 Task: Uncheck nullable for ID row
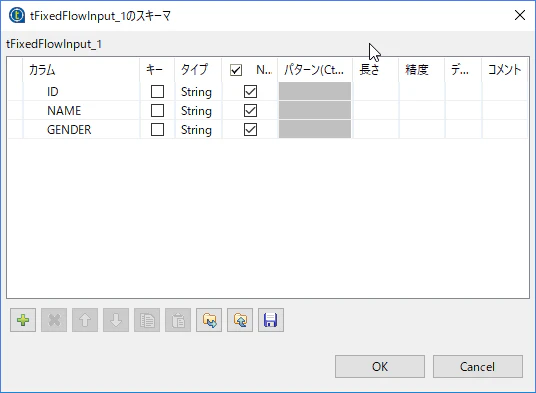tap(250, 92)
